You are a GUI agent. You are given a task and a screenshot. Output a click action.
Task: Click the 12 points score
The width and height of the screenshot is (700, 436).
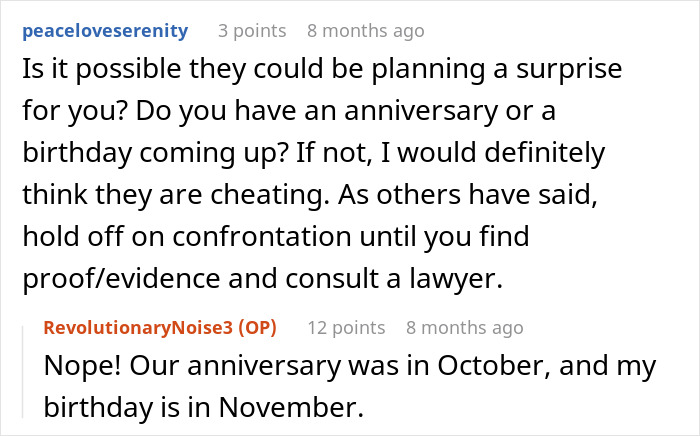pos(346,328)
